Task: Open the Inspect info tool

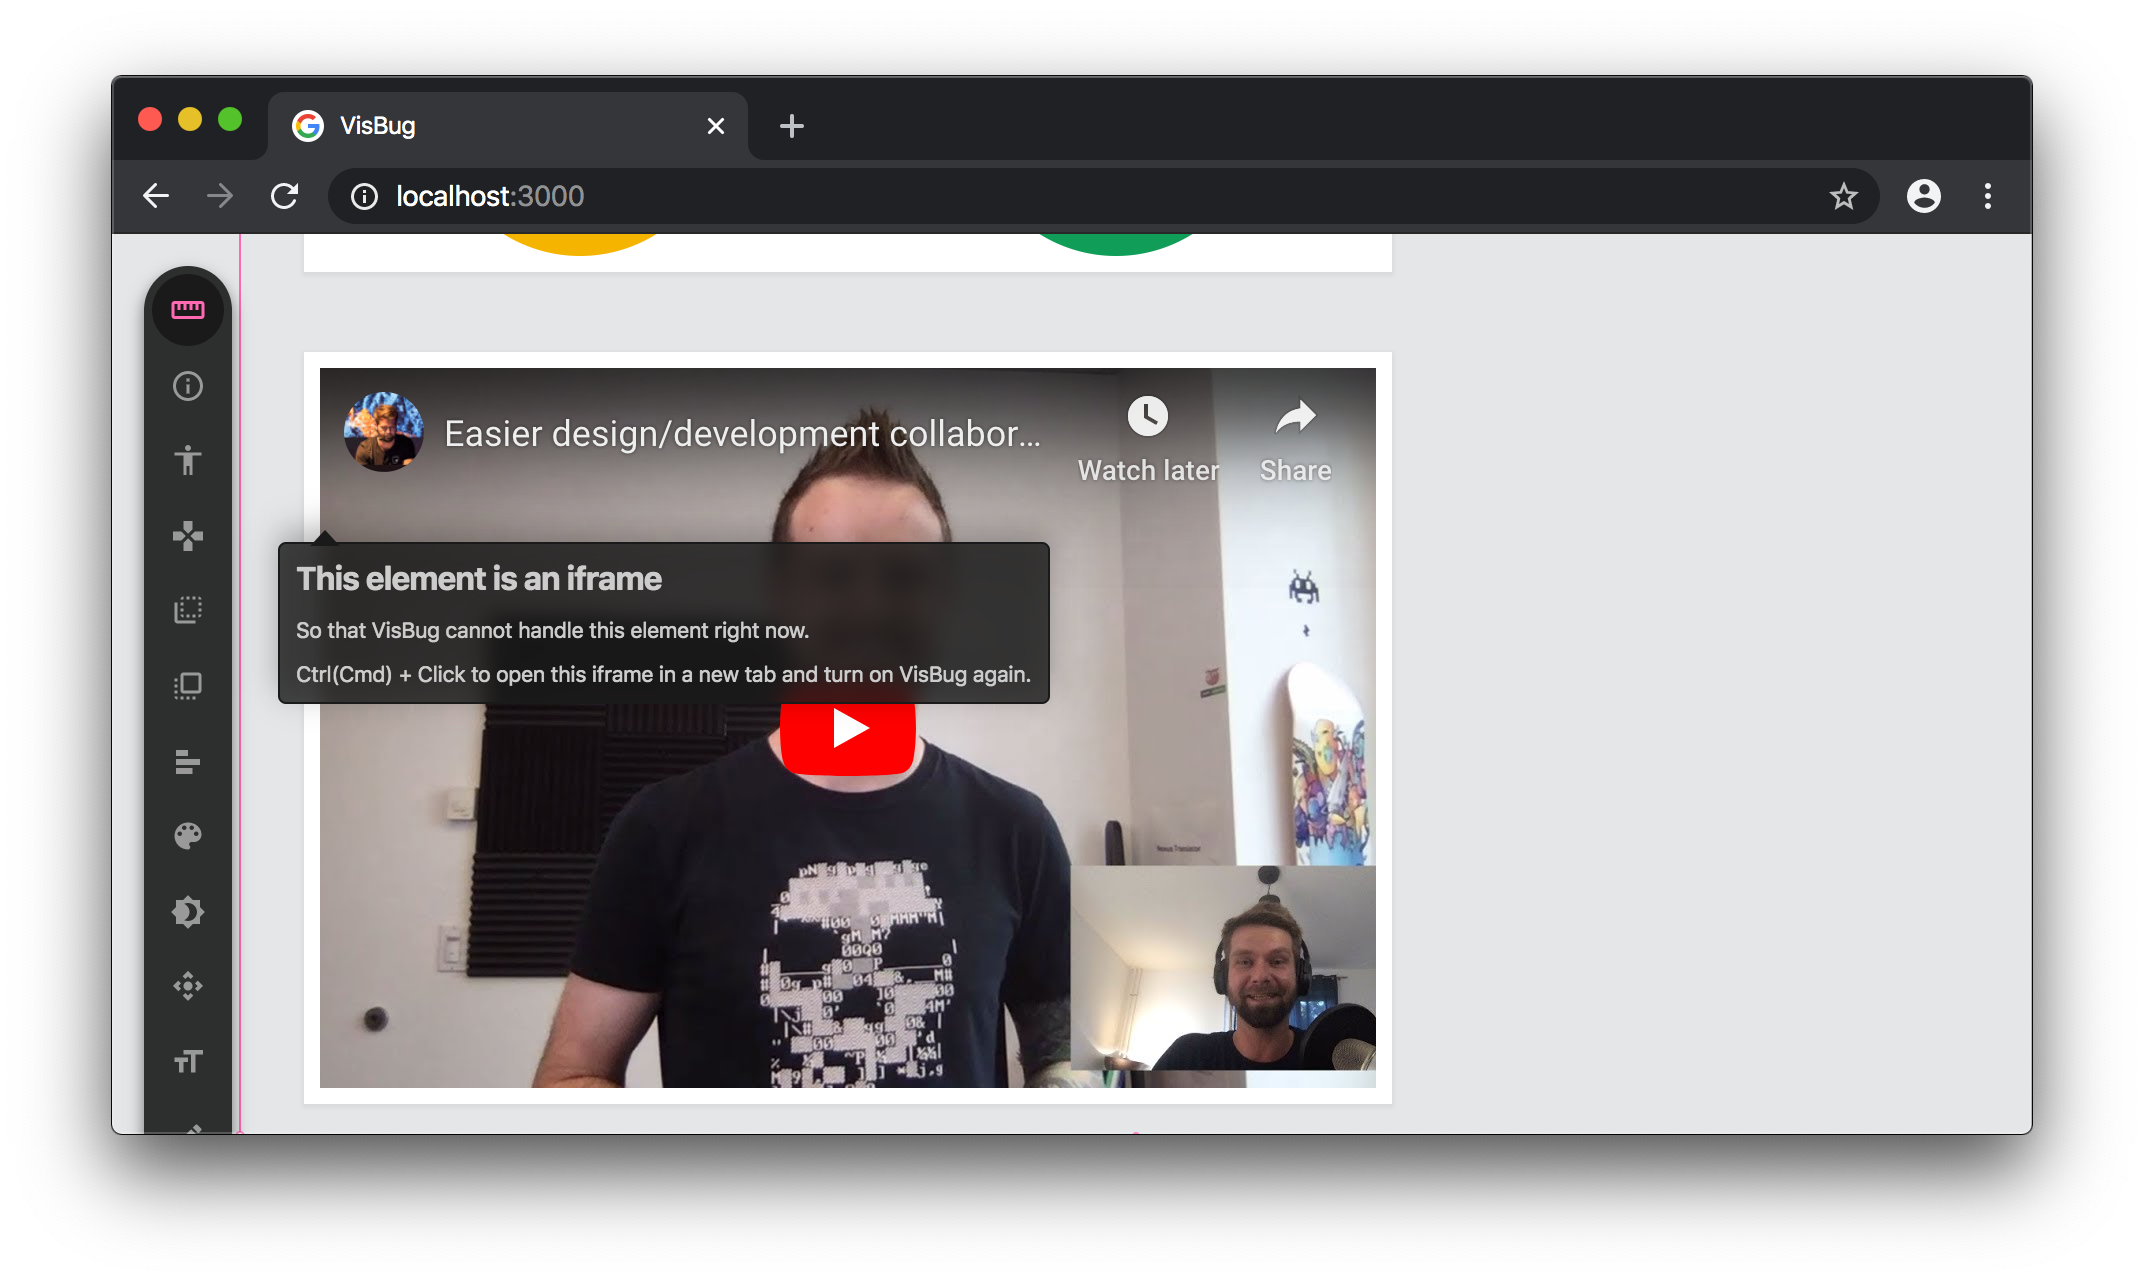Action: pyautogui.click(x=188, y=386)
